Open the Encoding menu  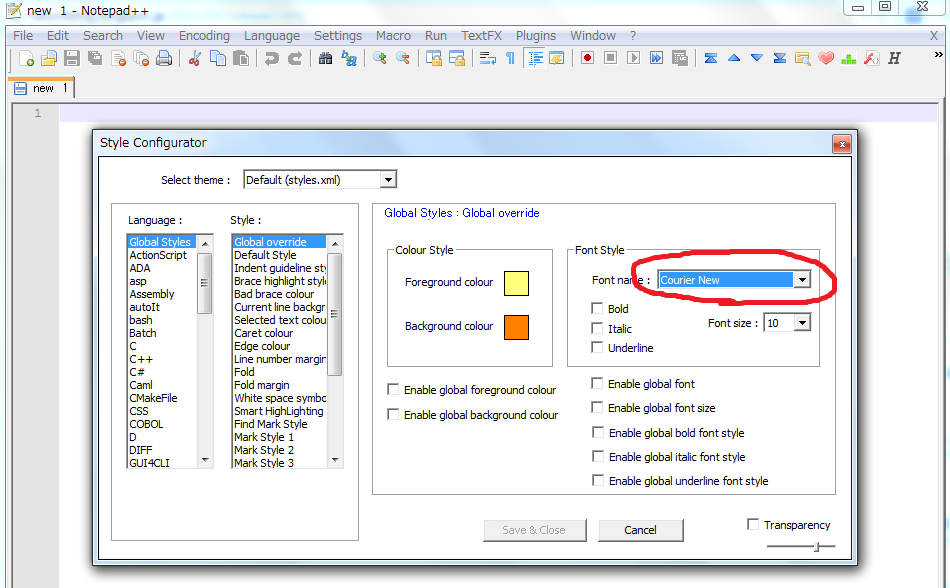(x=204, y=36)
